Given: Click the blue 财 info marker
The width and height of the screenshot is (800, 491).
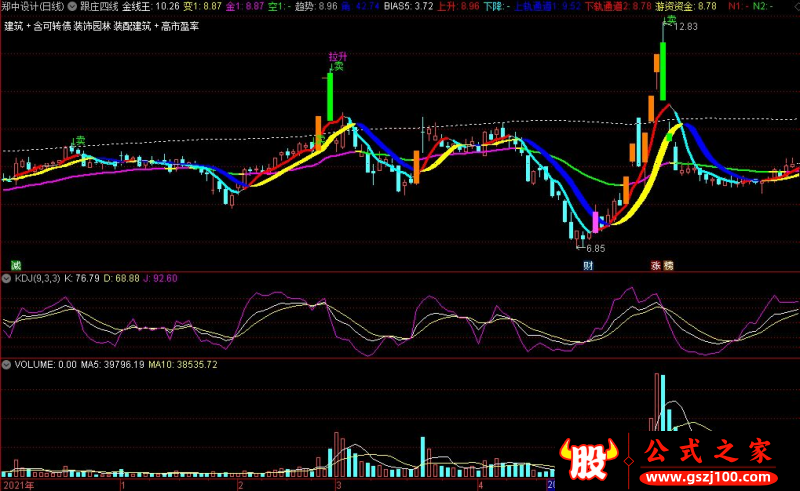Looking at the screenshot, I should click(x=588, y=265).
